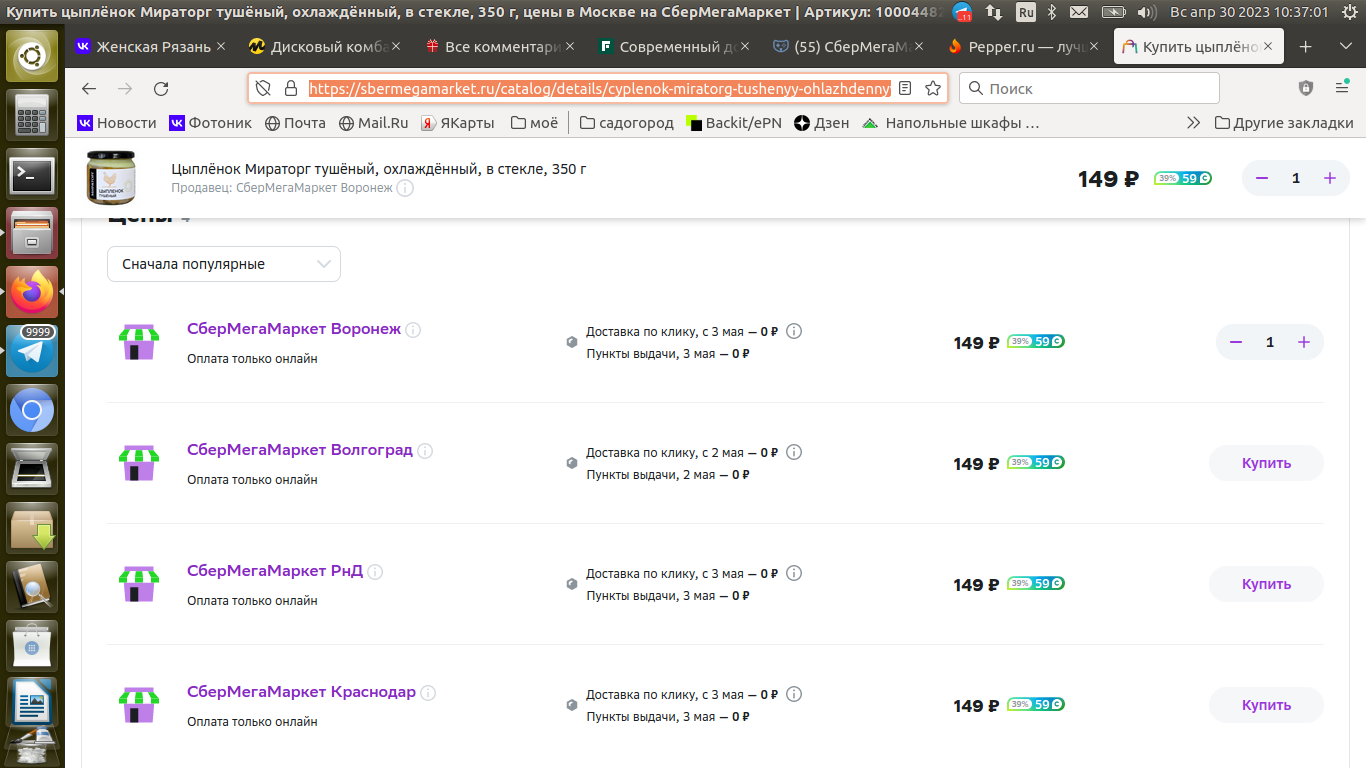Toggle reader view in the address bar
Viewport: 1366px width, 768px height.
point(905,88)
